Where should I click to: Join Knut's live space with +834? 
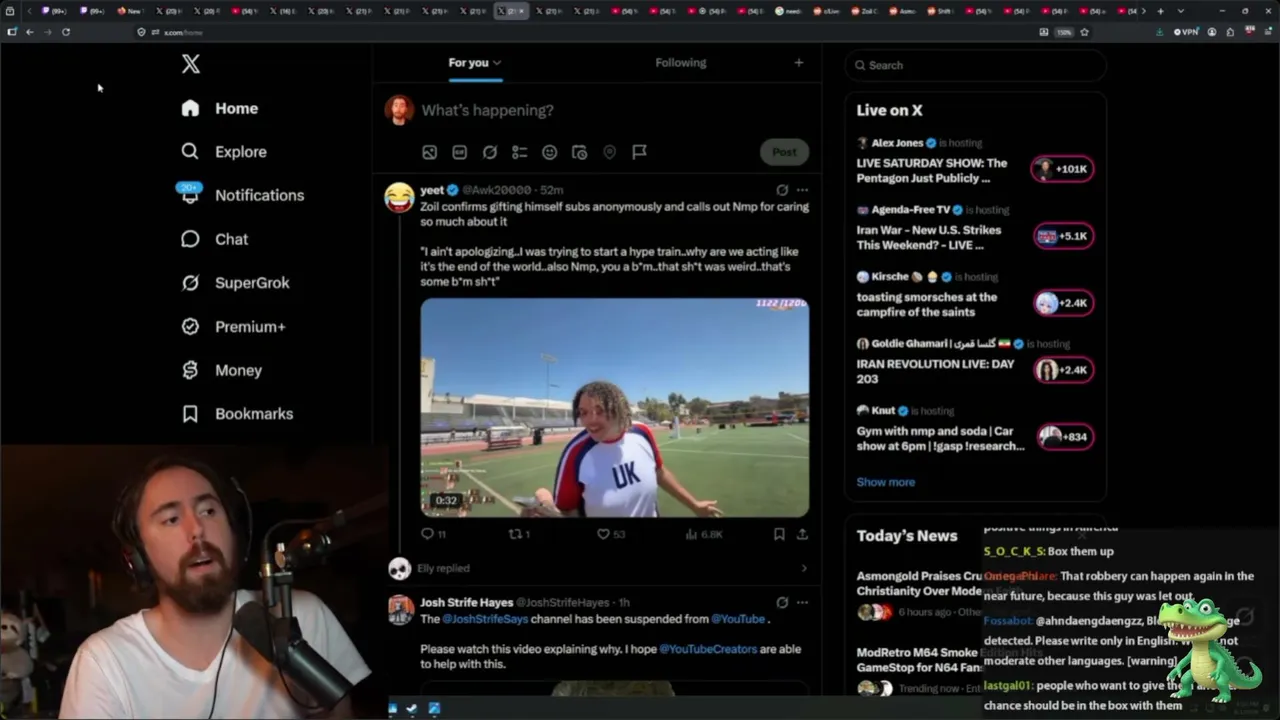[x=1063, y=437]
